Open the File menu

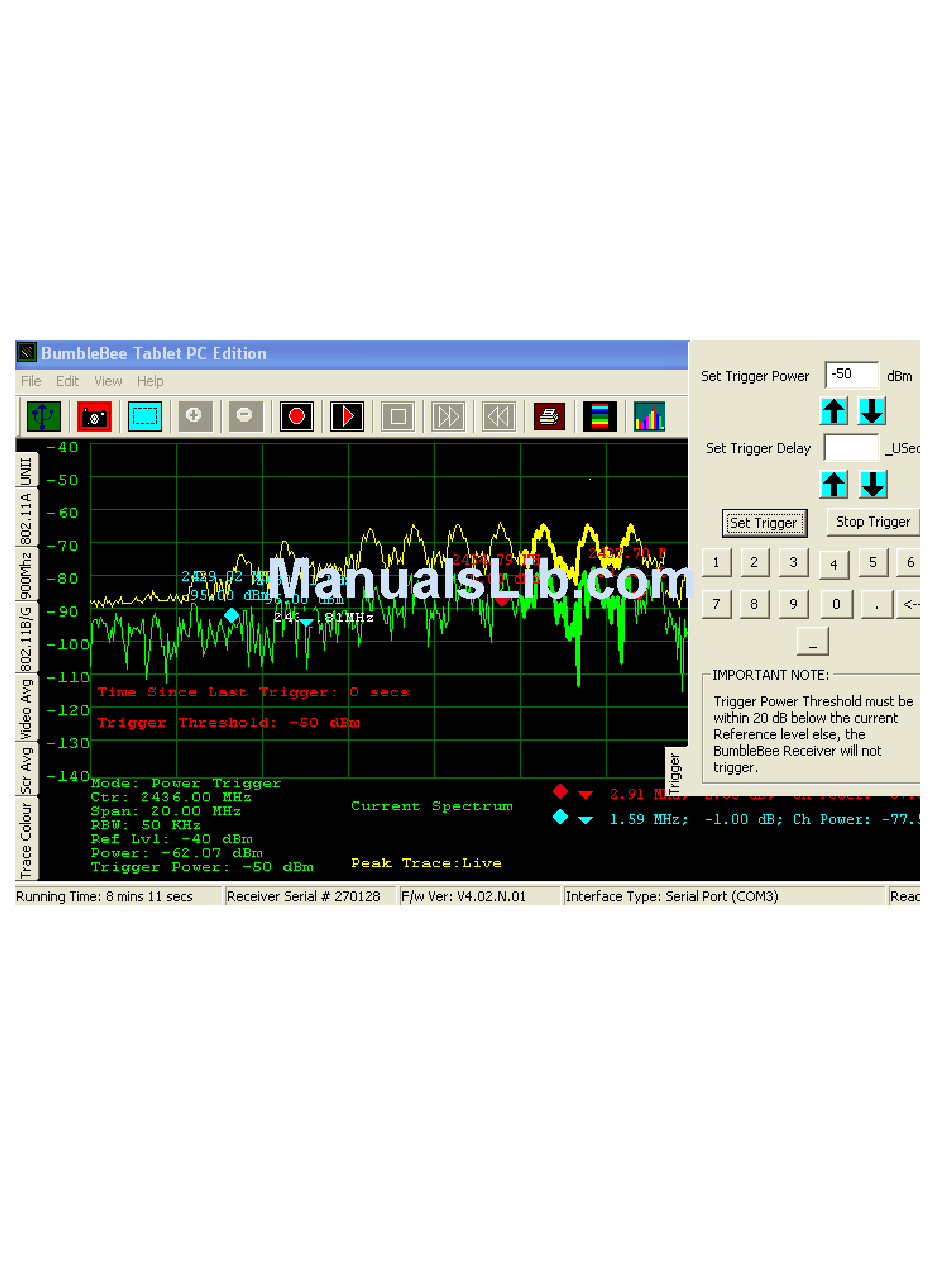(31, 381)
